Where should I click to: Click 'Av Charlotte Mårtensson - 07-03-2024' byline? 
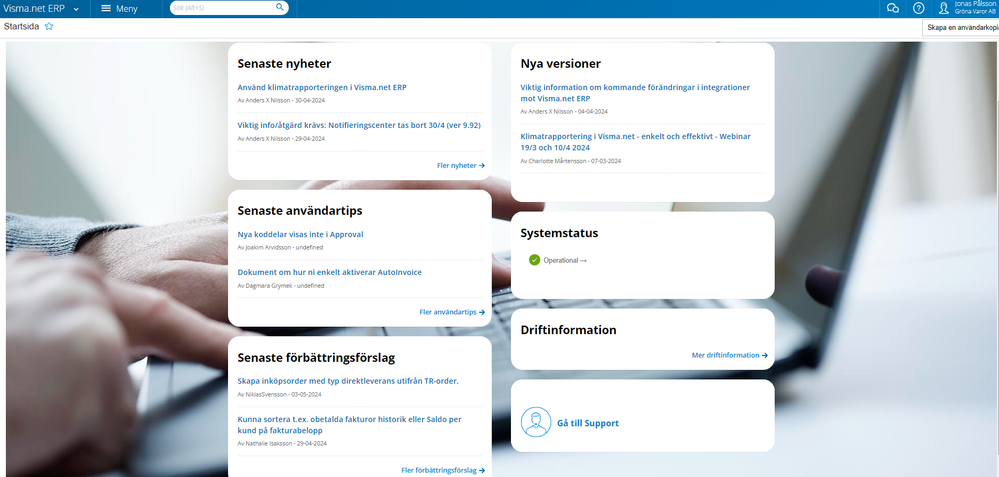[570, 161]
